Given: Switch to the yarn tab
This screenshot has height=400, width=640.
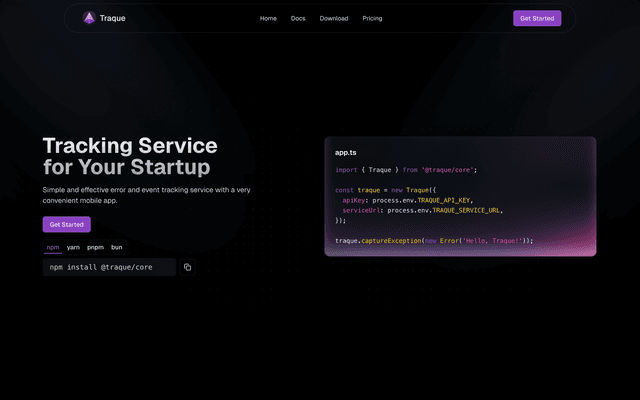Looking at the screenshot, I should [73, 246].
